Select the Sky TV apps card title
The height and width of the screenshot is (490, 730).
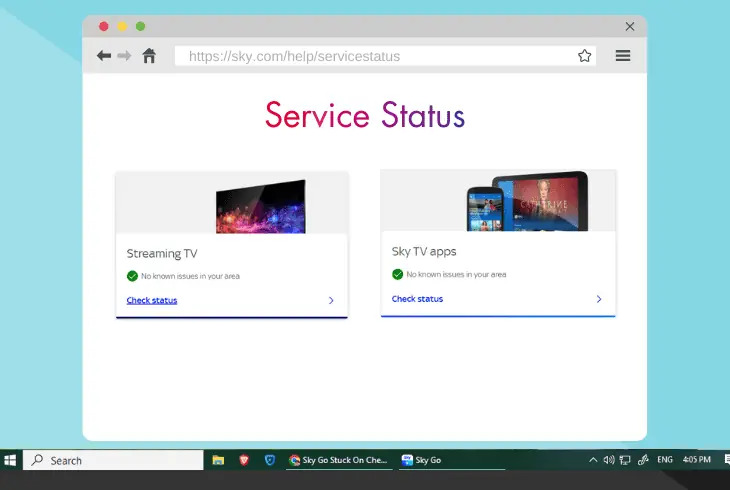(424, 252)
